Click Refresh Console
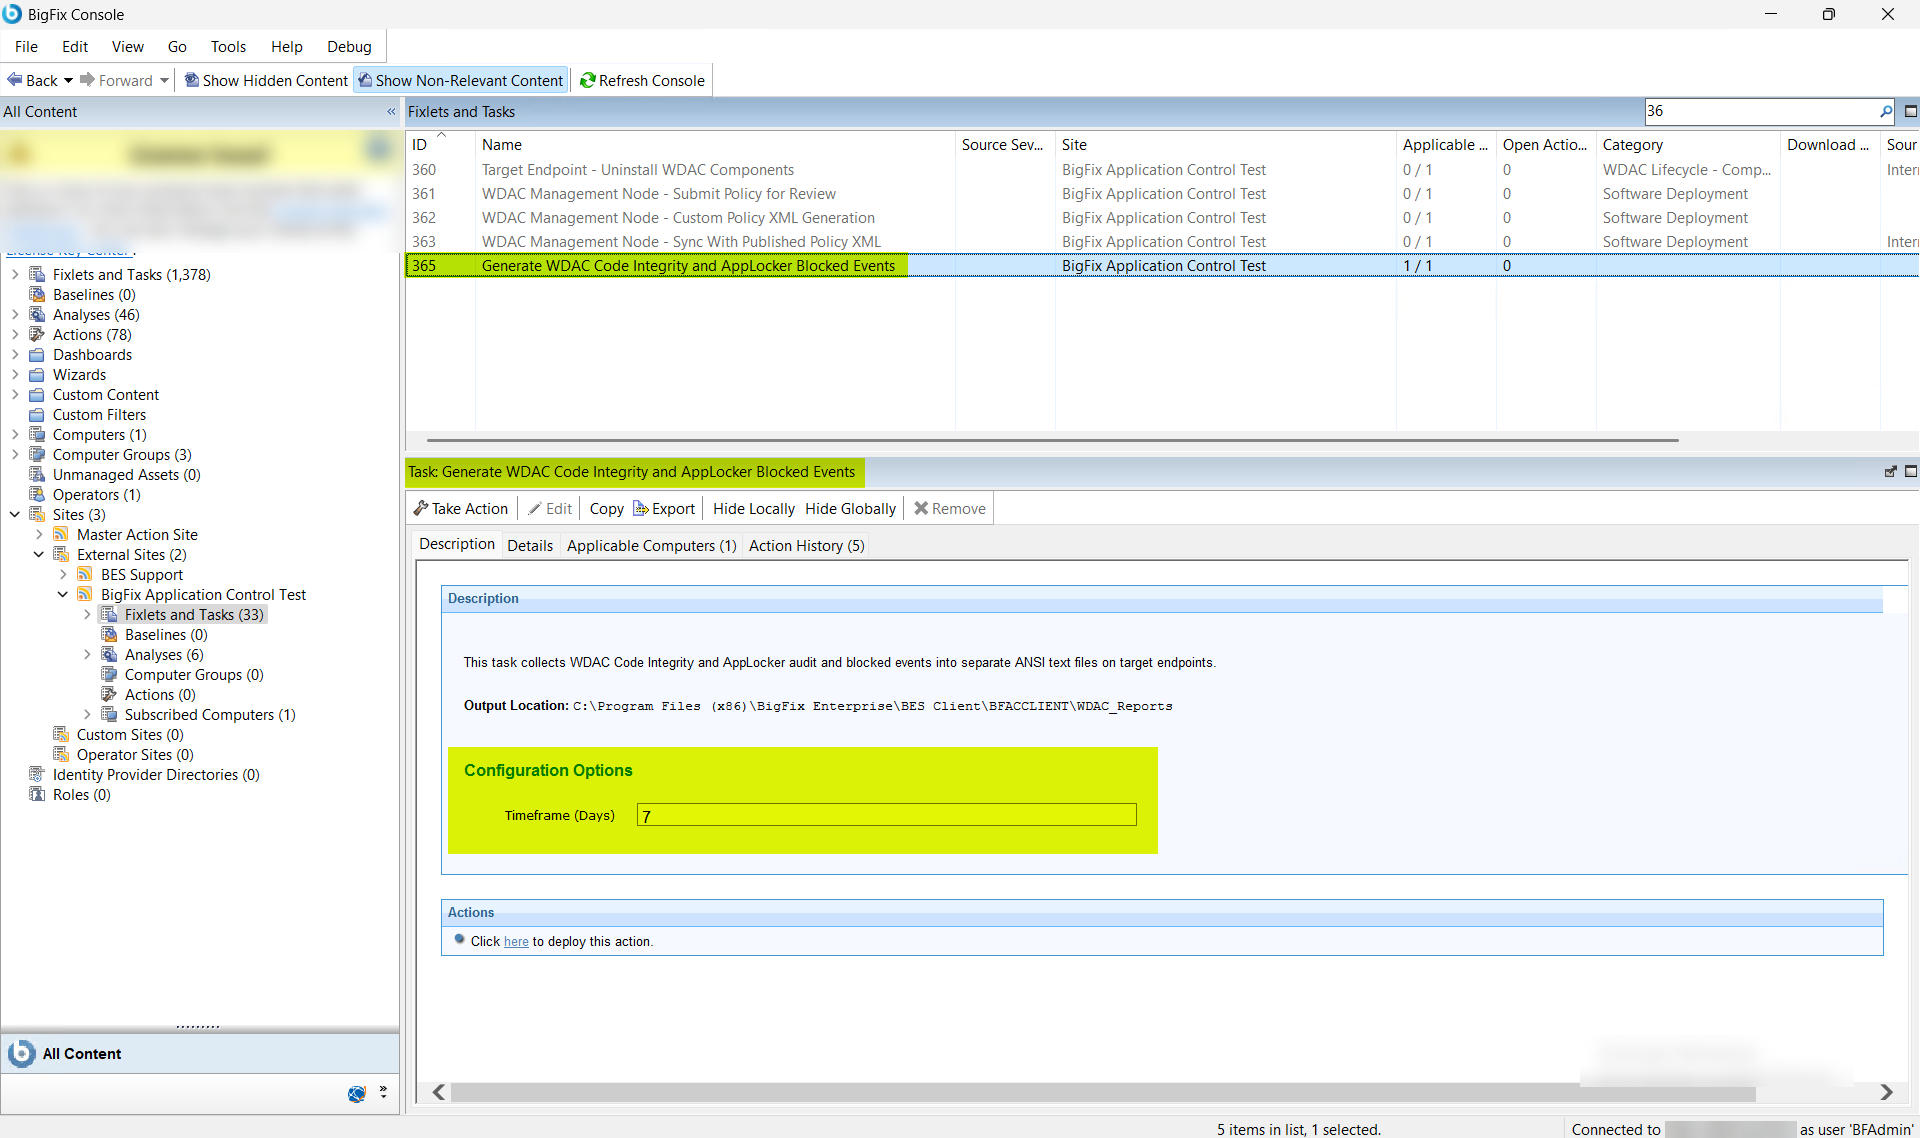Viewport: 1920px width, 1138px height. tap(642, 80)
